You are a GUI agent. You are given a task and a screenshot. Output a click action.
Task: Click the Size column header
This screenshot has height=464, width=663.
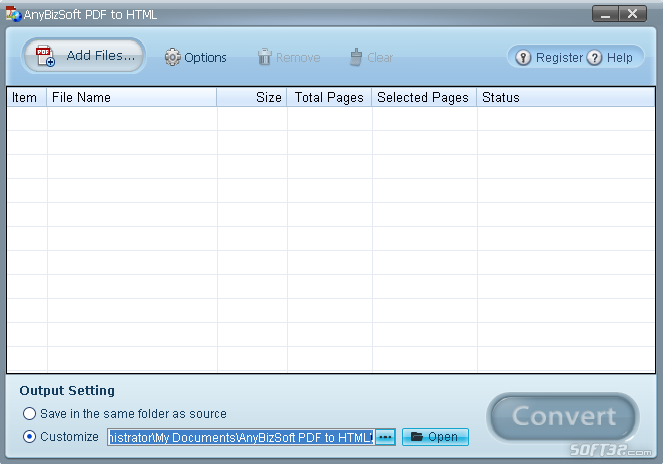252,98
